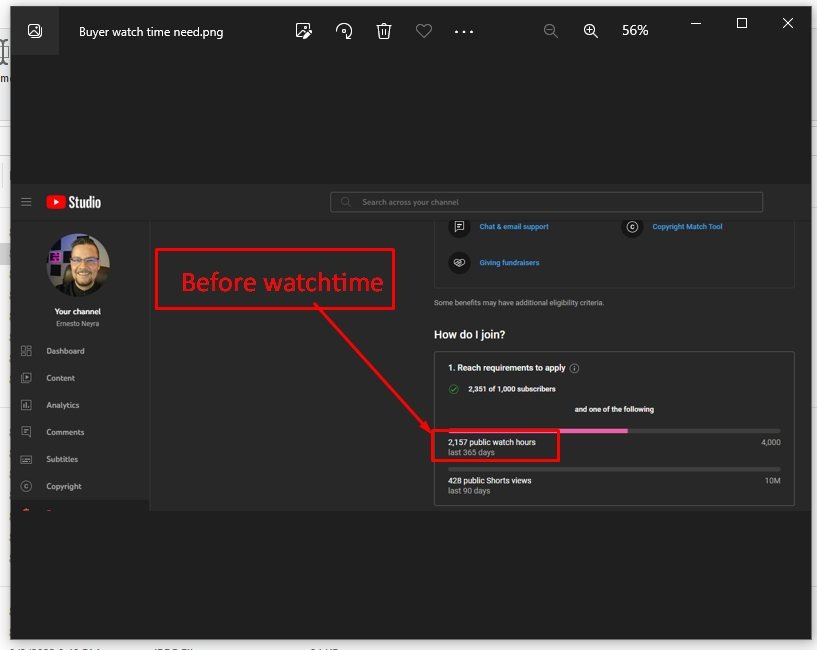Click the YouTube Studio logo

tap(74, 202)
